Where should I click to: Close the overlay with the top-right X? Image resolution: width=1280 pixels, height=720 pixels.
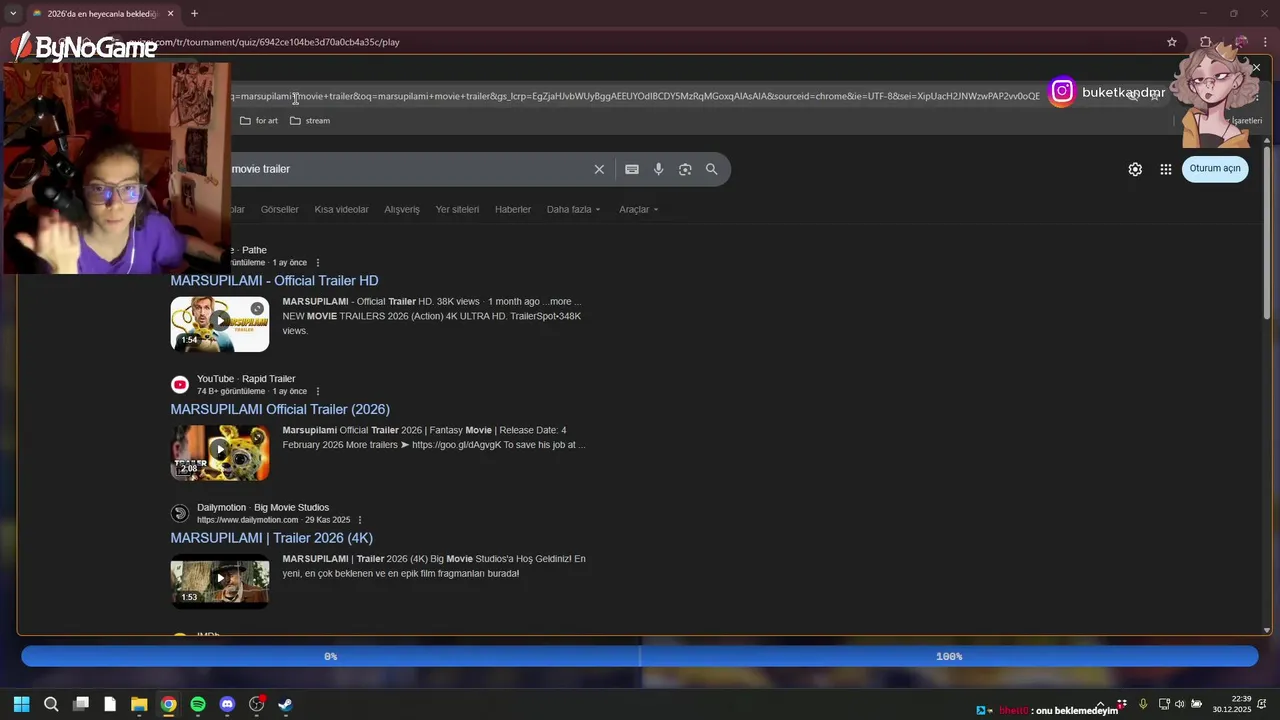pos(1256,68)
